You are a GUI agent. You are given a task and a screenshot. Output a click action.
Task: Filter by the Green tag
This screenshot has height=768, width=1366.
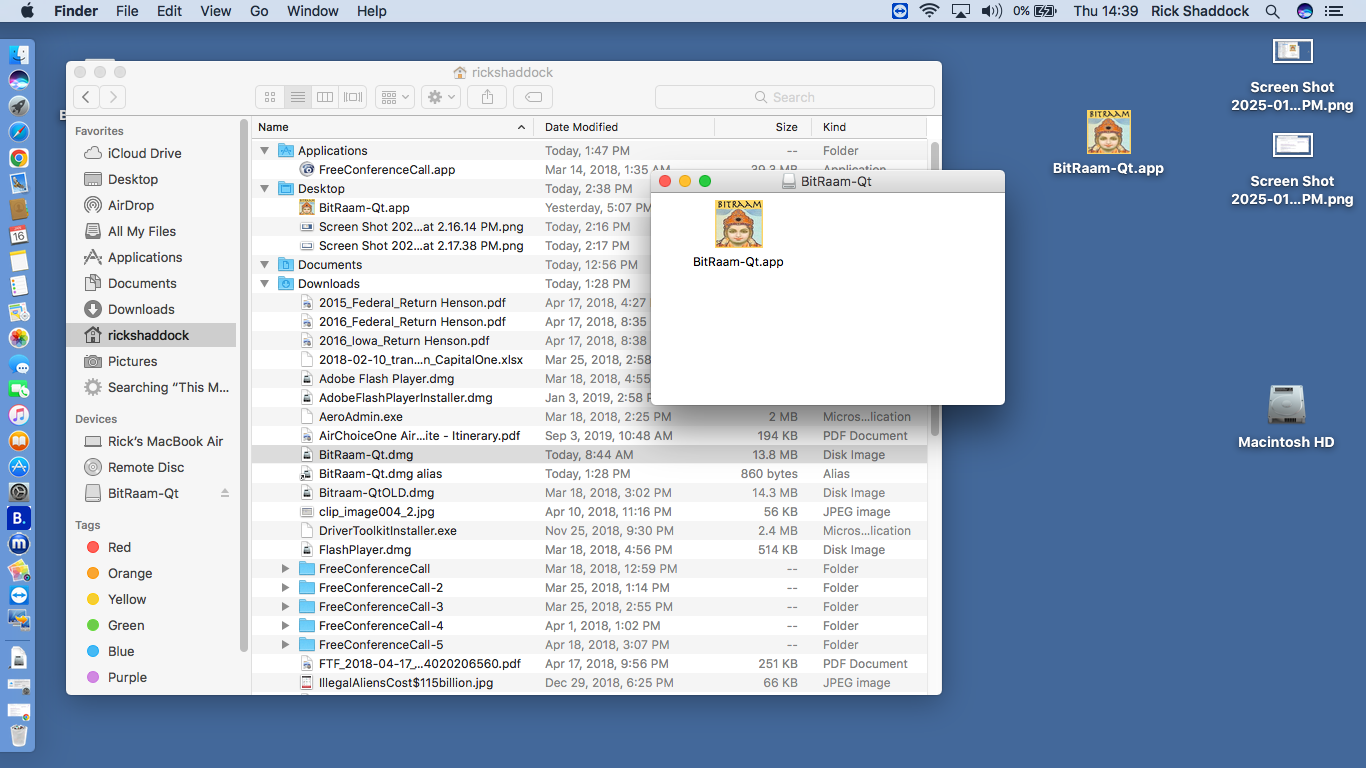(x=126, y=625)
